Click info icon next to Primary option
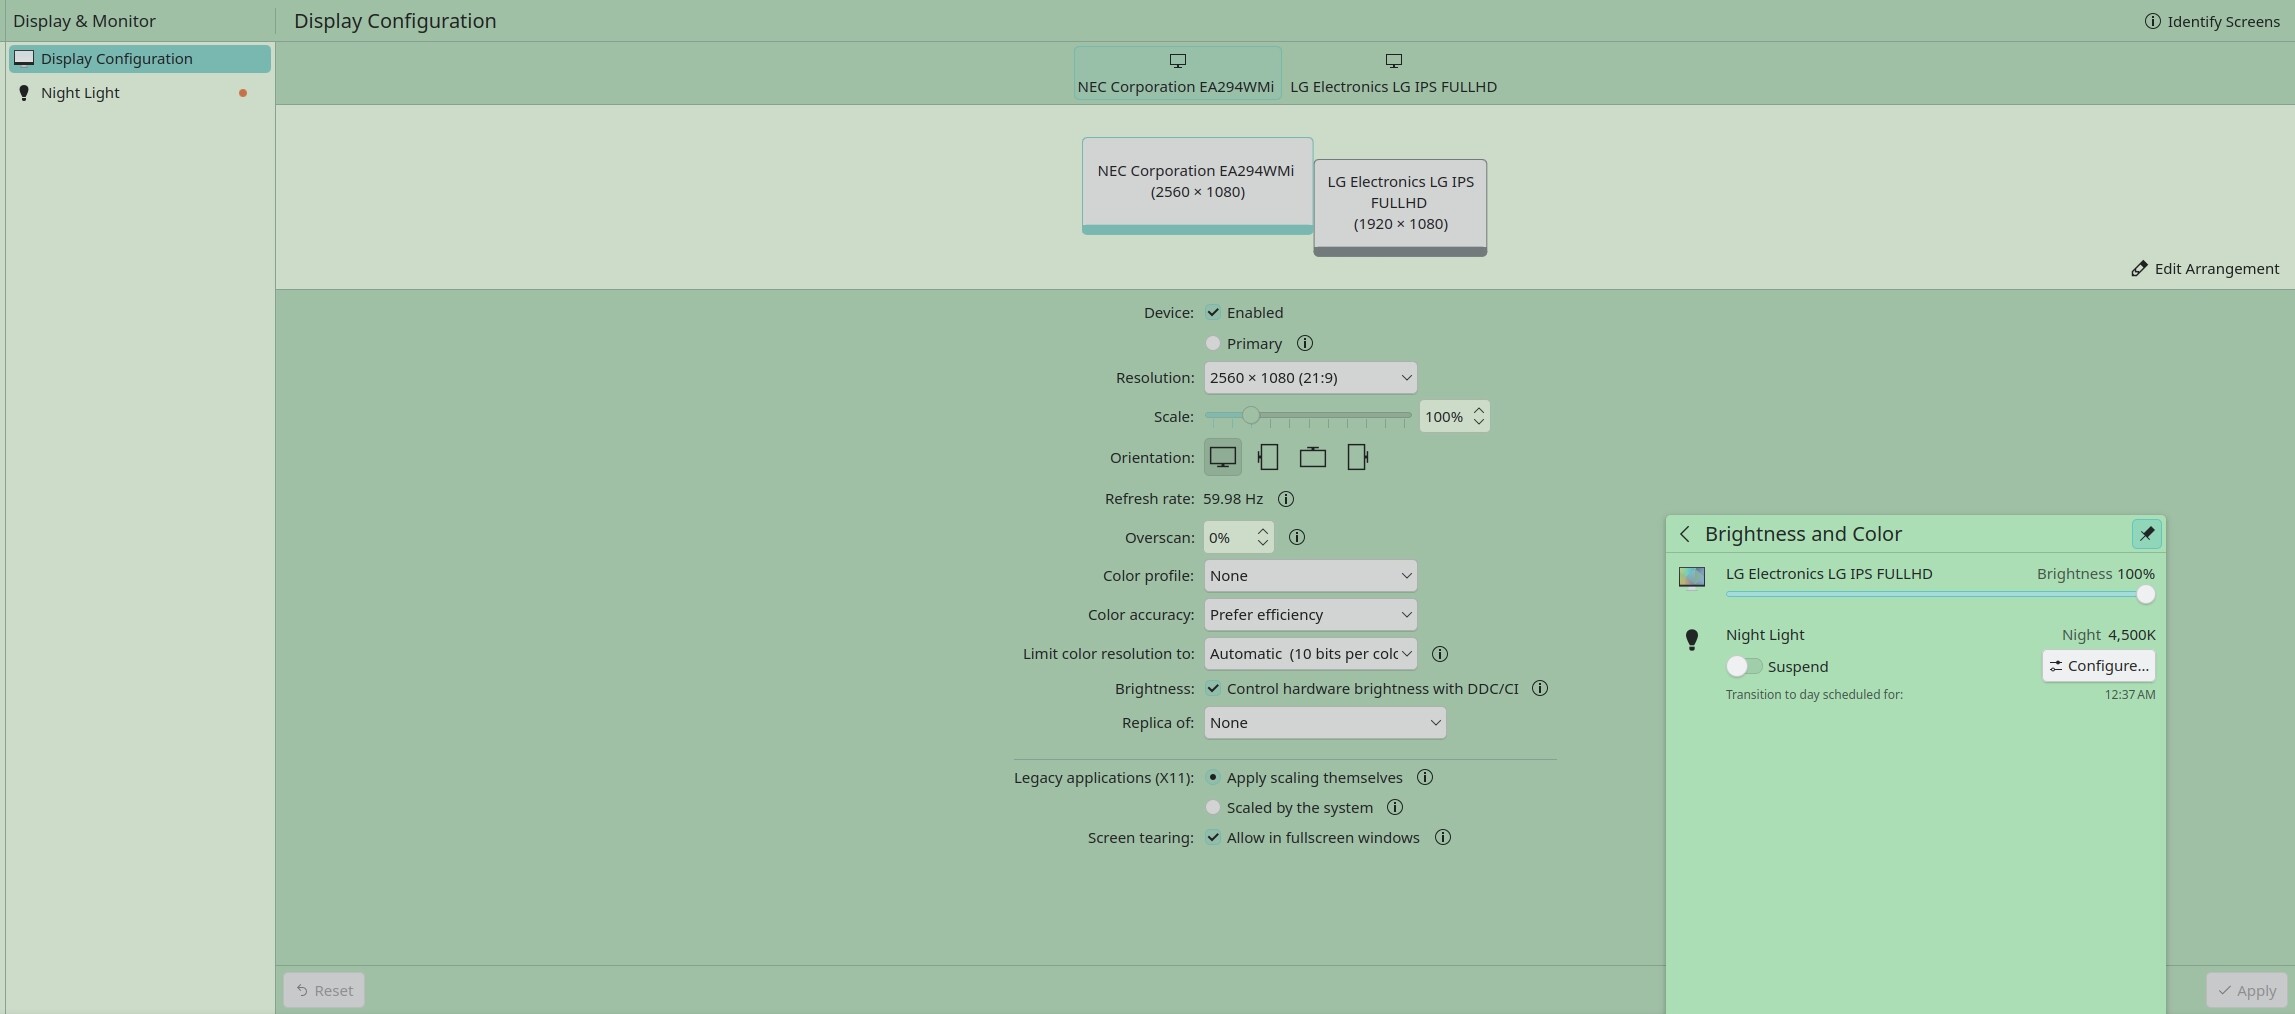2295x1014 pixels. [x=1305, y=344]
